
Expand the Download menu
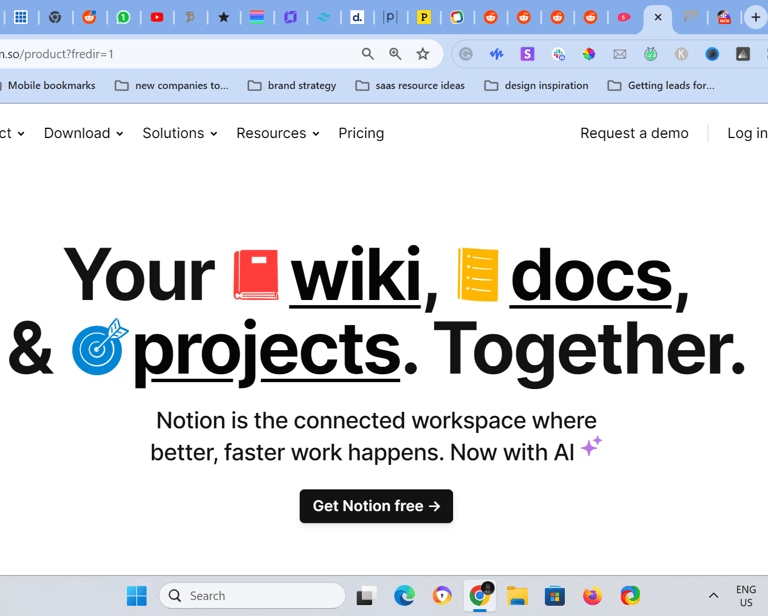point(83,133)
